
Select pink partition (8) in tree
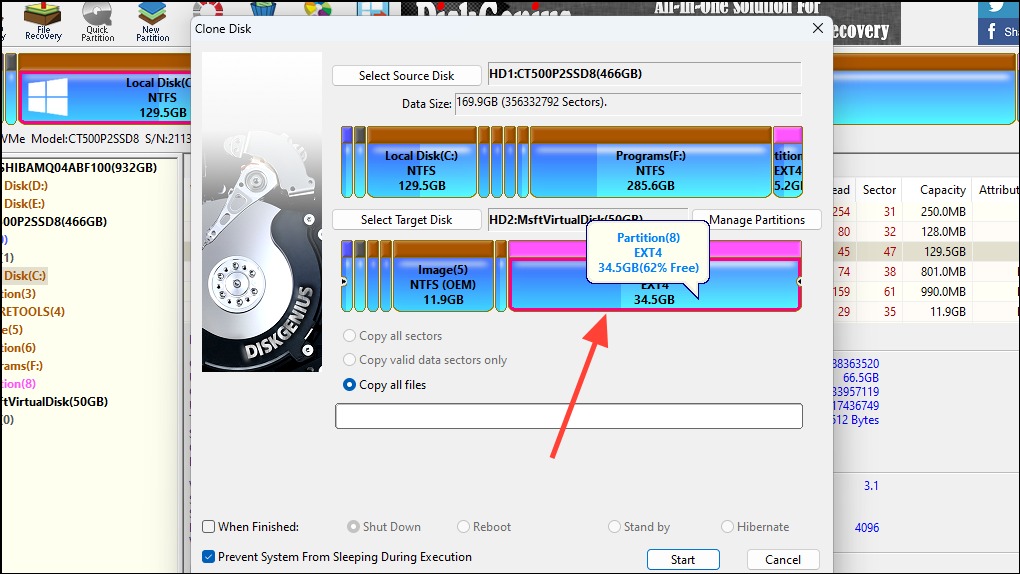click(x=19, y=384)
